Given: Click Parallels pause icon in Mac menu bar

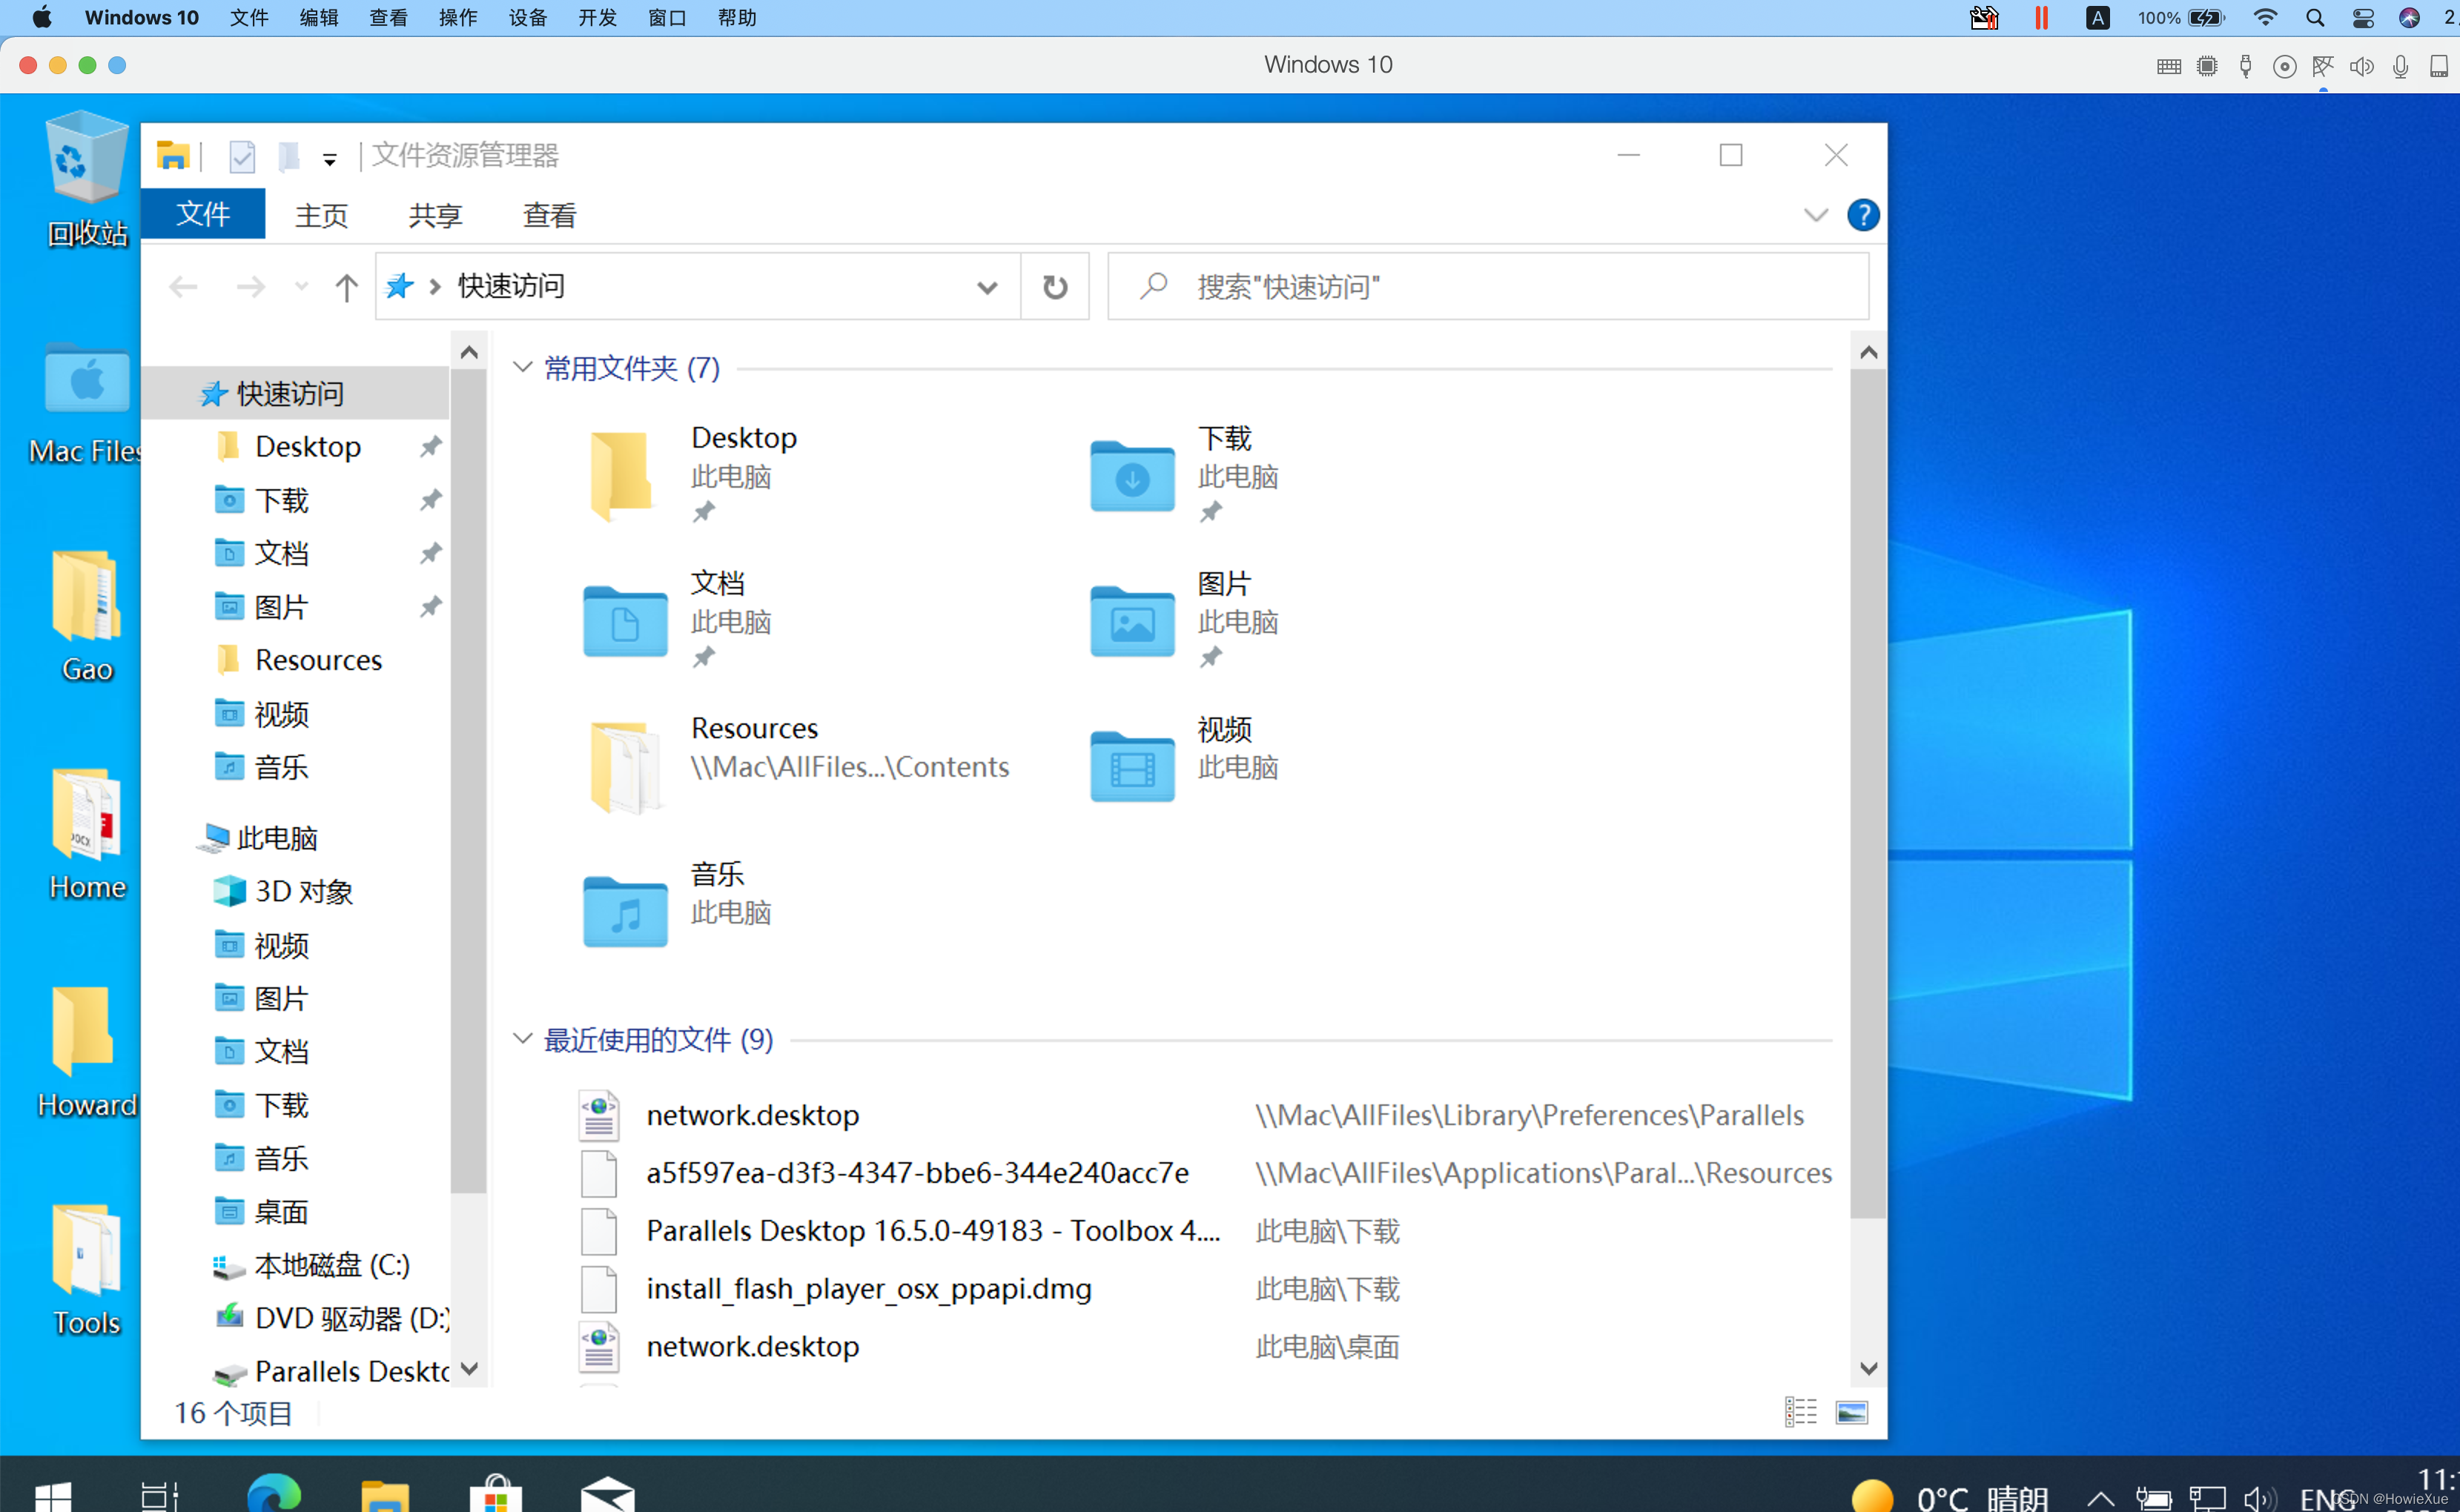Looking at the screenshot, I should coord(2041,18).
